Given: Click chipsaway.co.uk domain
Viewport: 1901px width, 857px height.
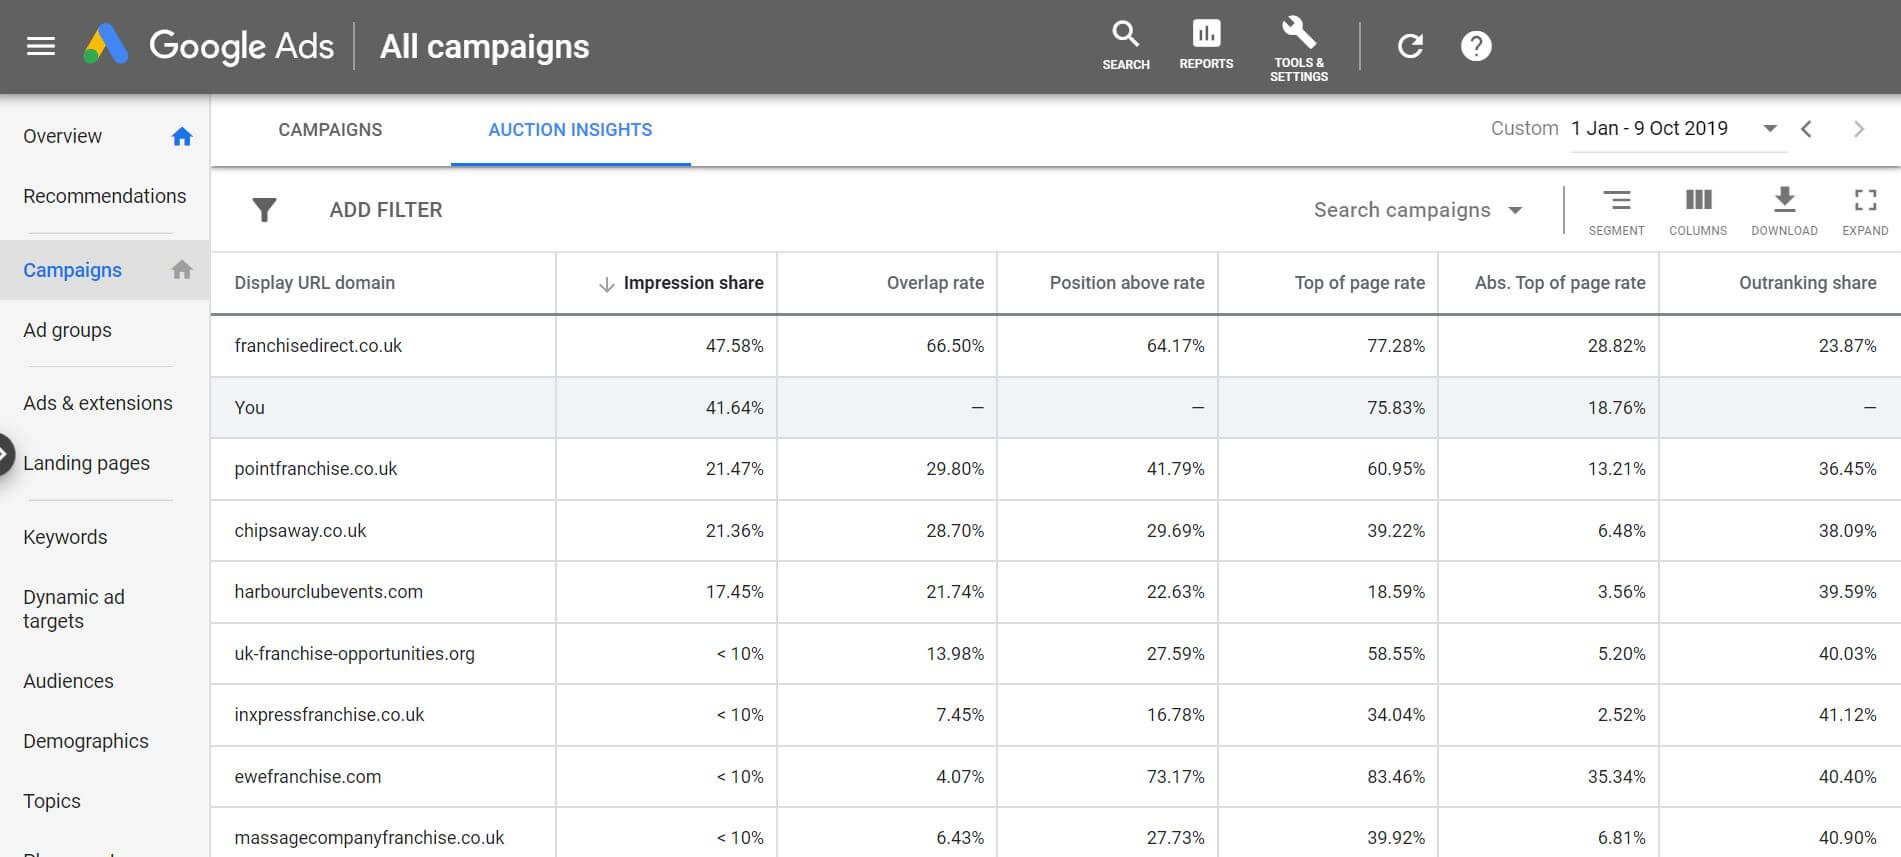Looking at the screenshot, I should pyautogui.click(x=300, y=531).
